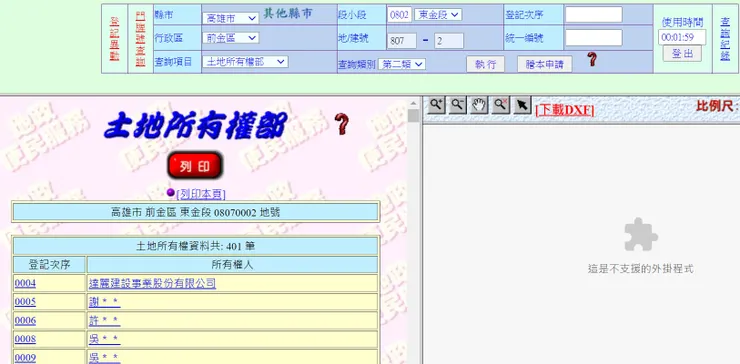Open registration order 0009 link

[x=25, y=358]
